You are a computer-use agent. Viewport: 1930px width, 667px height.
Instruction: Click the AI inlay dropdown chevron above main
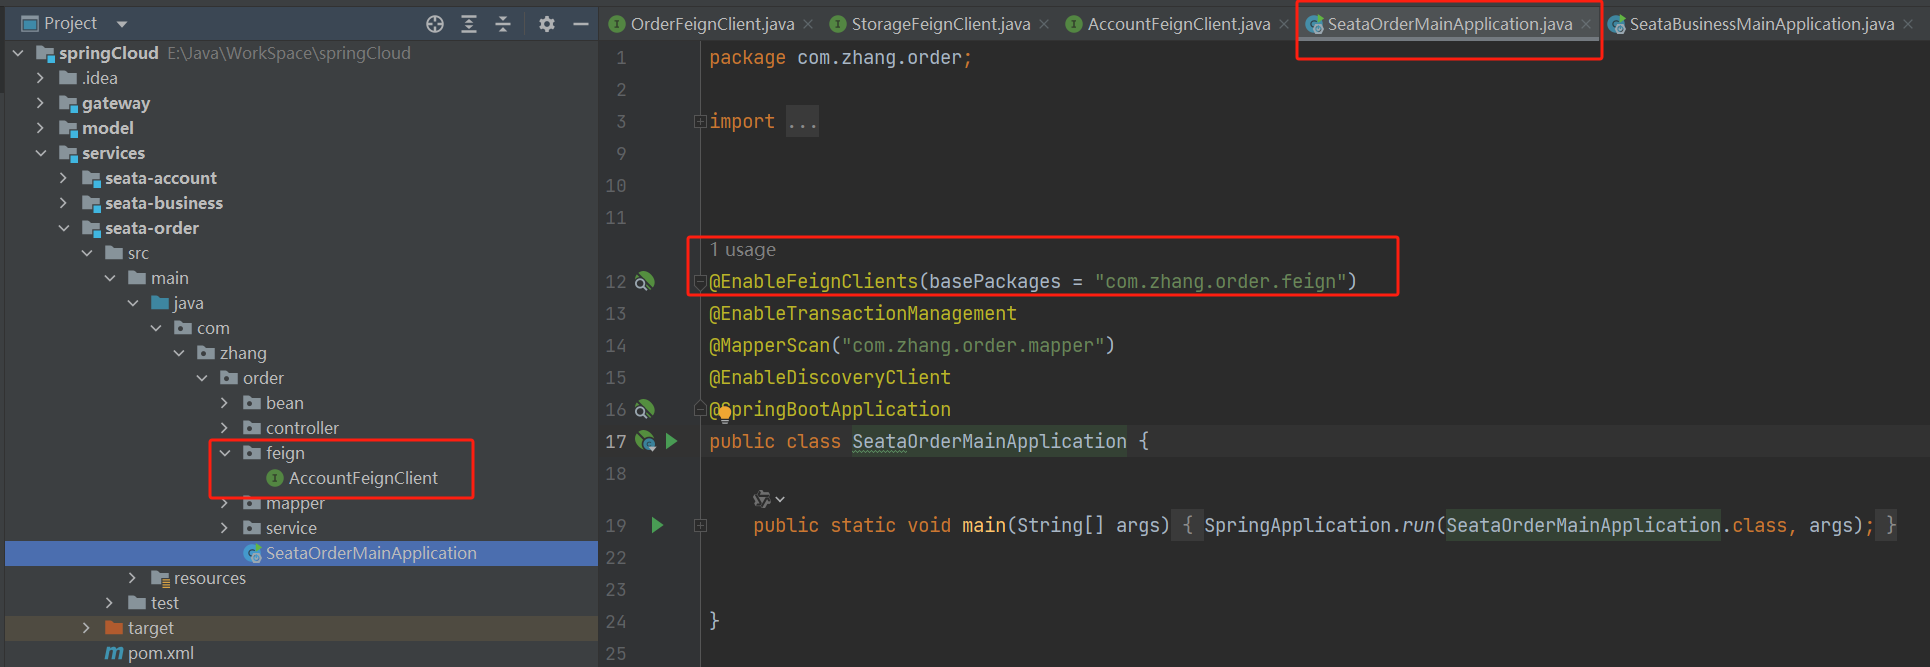coord(781,499)
